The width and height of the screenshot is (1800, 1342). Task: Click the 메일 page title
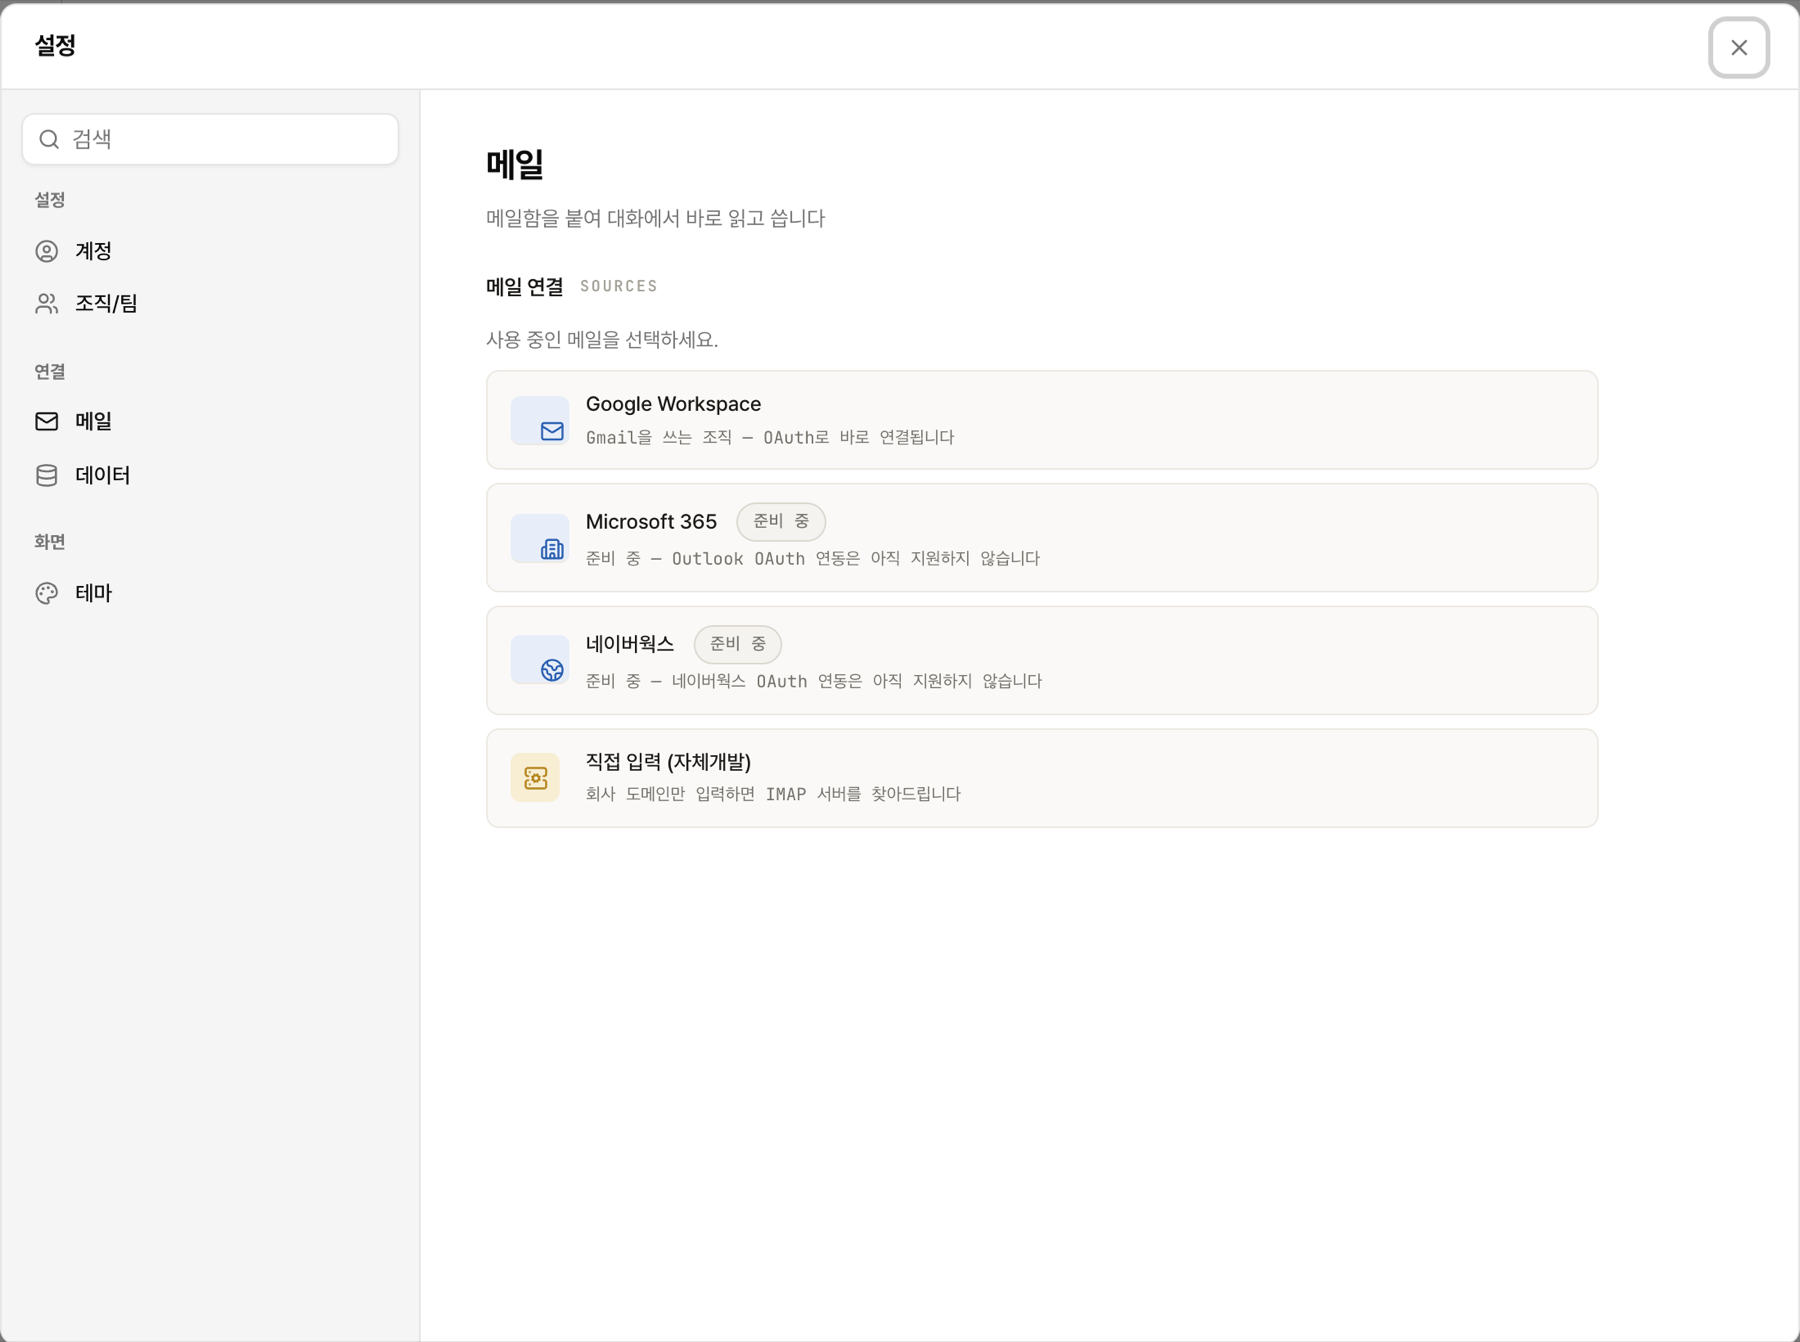515,164
